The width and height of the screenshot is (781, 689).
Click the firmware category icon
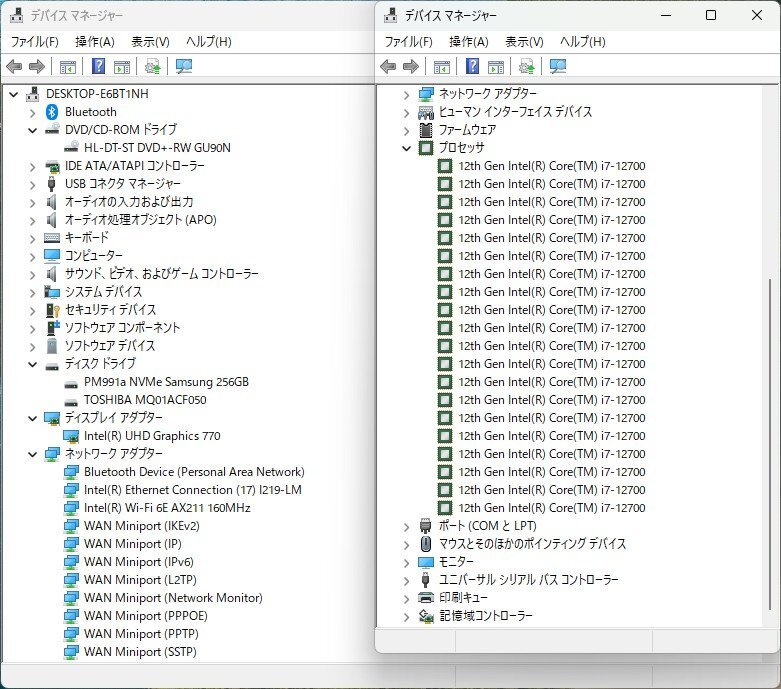pyautogui.click(x=426, y=130)
